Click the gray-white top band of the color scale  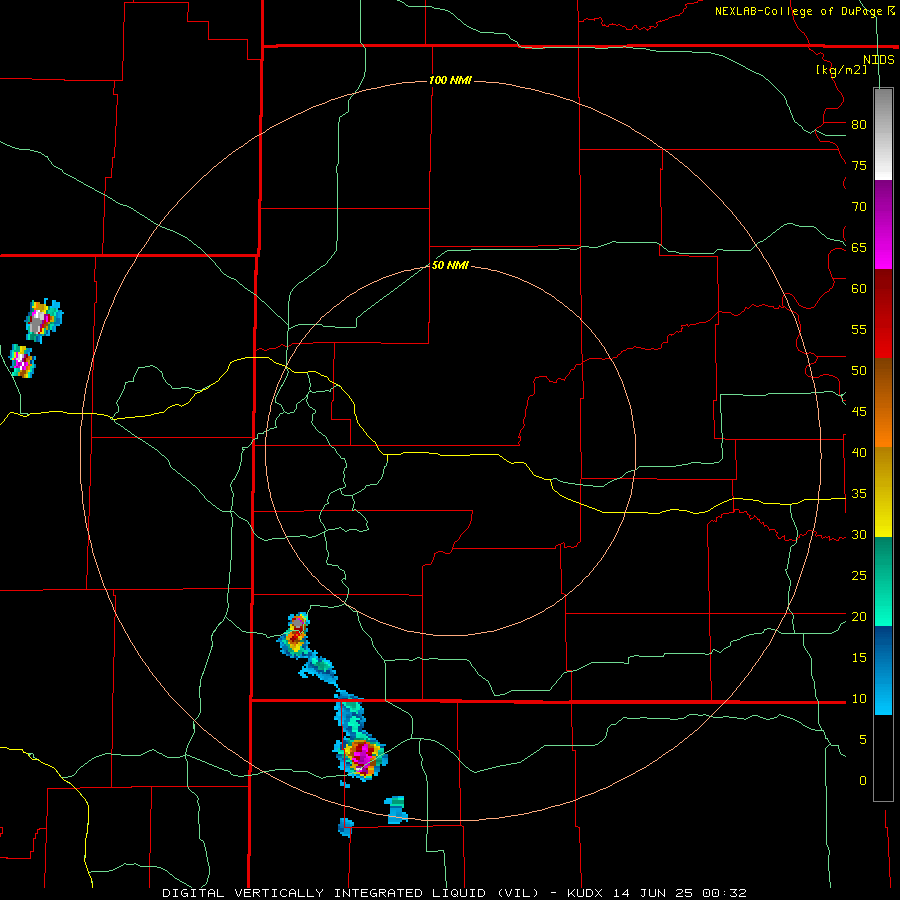[883, 134]
